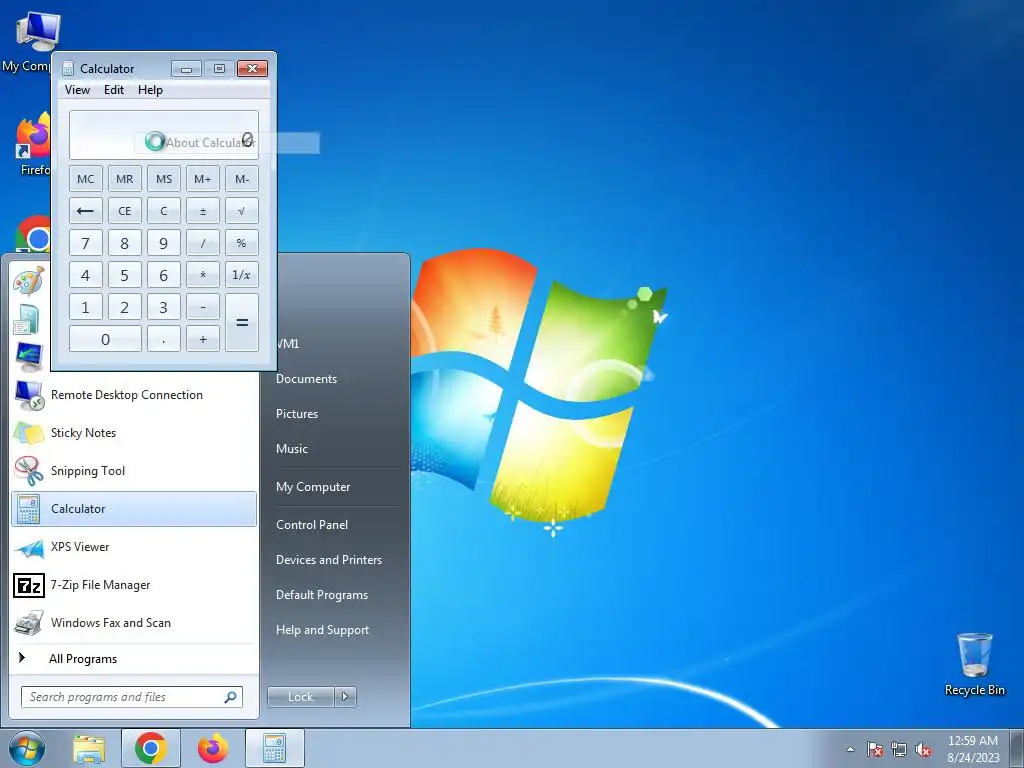The image size is (1024, 768).
Task: Click the number 2 key
Action: pyautogui.click(x=125, y=307)
